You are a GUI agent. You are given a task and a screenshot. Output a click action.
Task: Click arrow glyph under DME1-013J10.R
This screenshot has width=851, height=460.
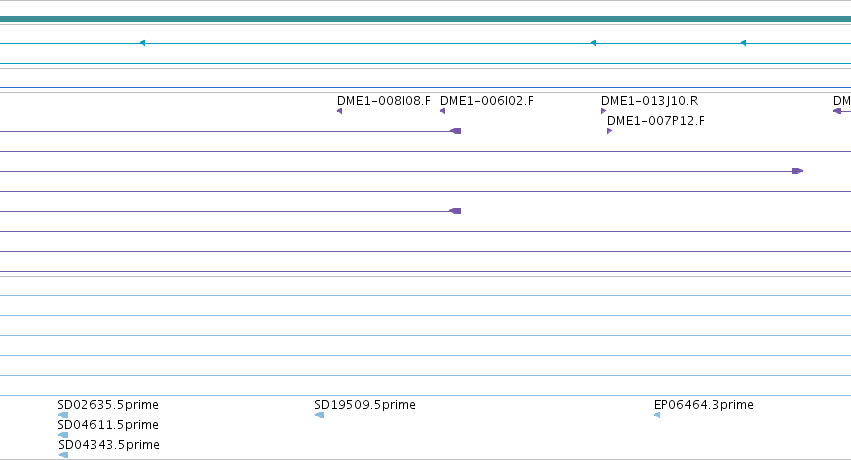click(x=604, y=111)
